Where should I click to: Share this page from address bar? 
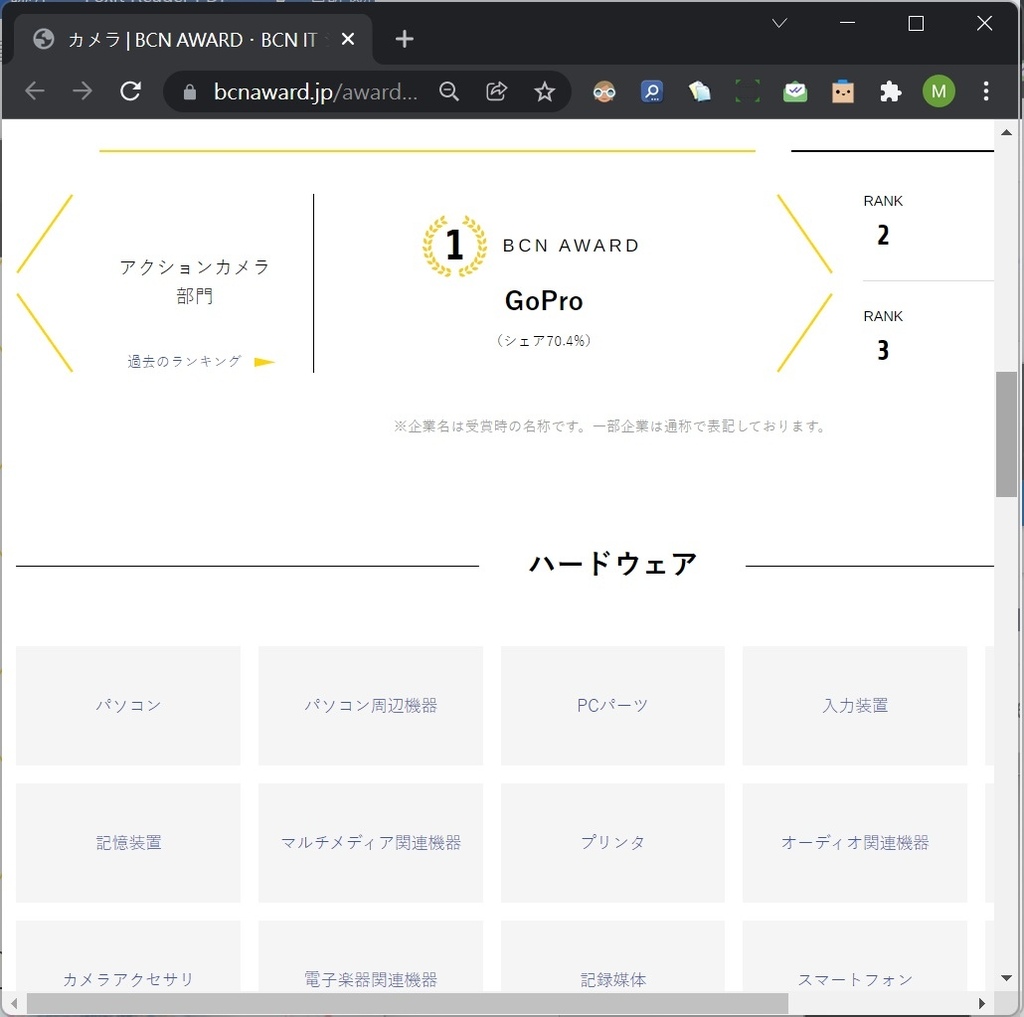pyautogui.click(x=496, y=91)
